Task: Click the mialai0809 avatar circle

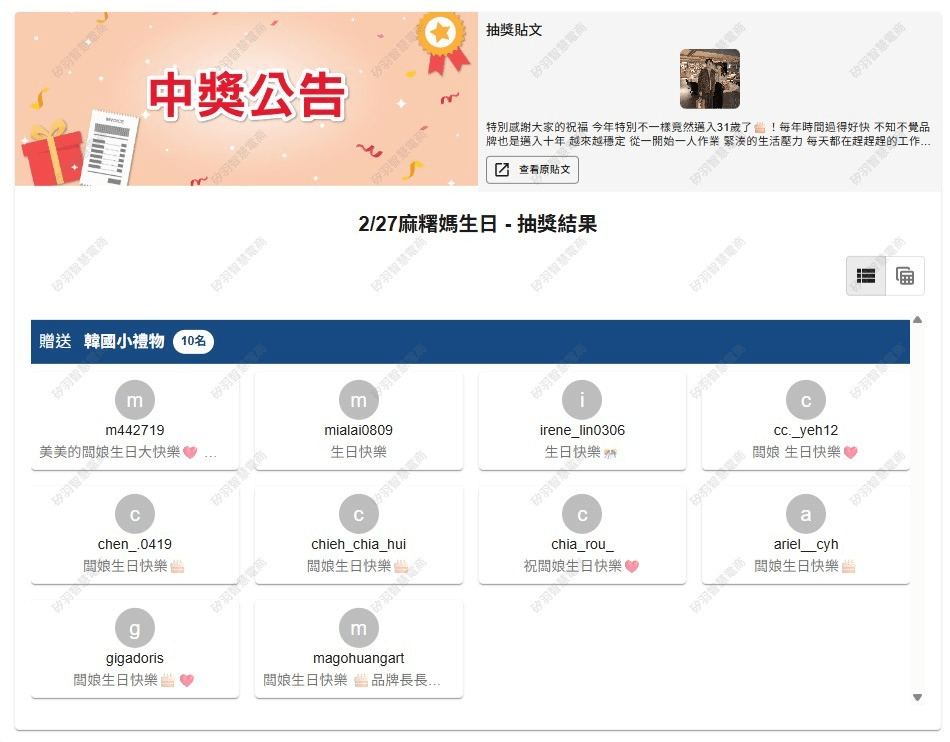Action: (x=359, y=400)
